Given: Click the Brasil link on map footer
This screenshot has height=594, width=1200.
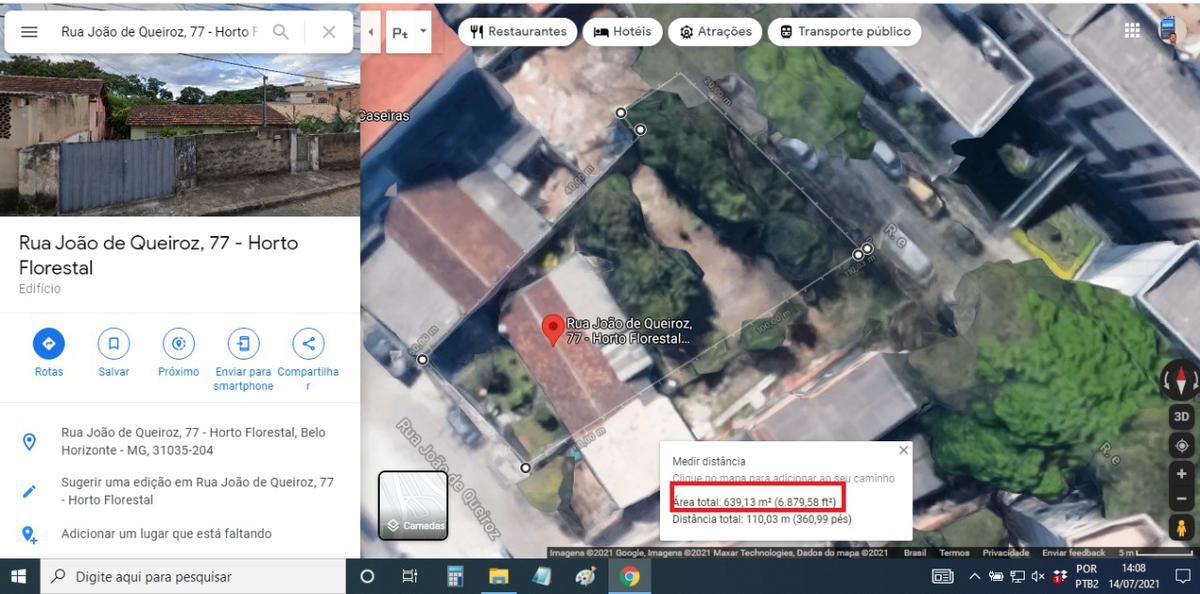Looking at the screenshot, I should (x=915, y=553).
